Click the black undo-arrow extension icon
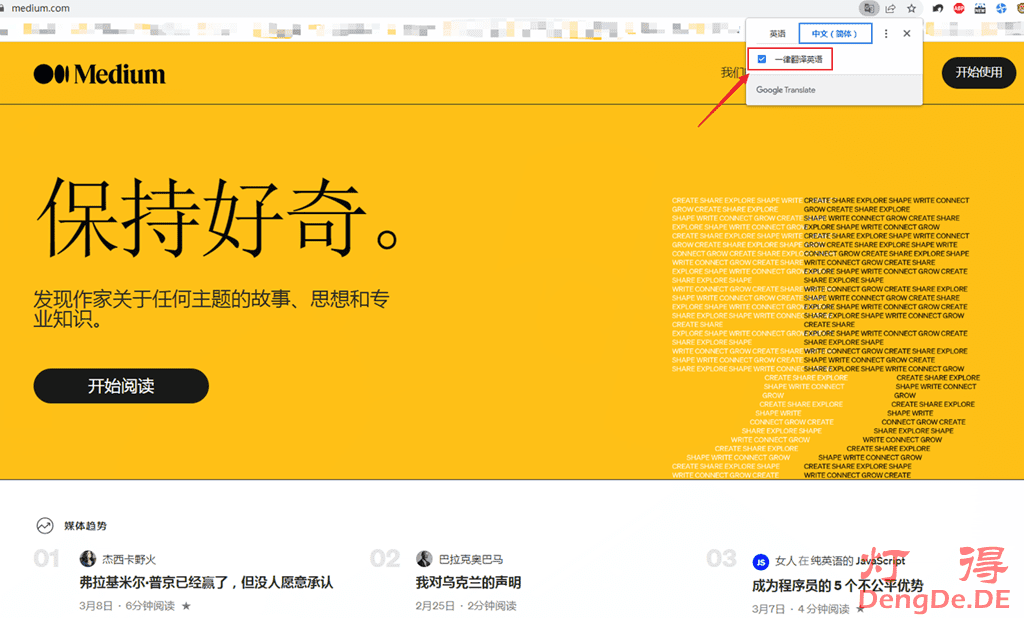 point(937,8)
